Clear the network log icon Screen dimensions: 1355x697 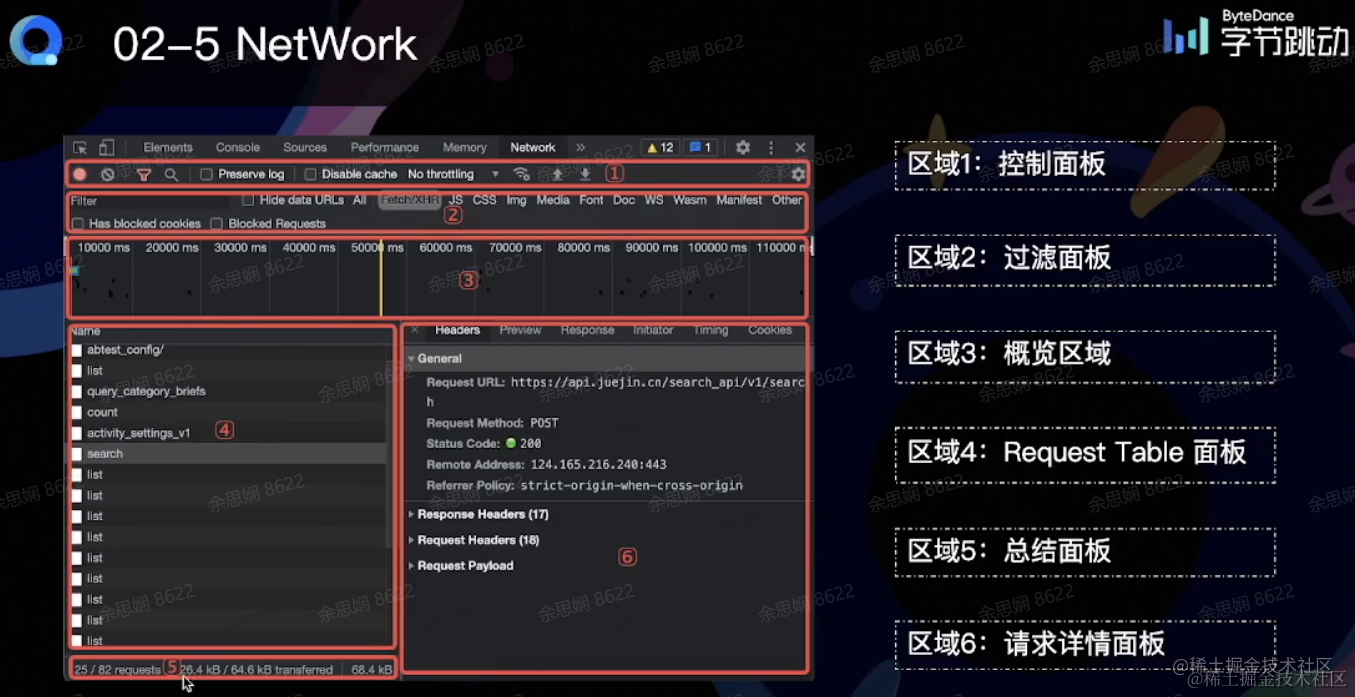point(108,174)
